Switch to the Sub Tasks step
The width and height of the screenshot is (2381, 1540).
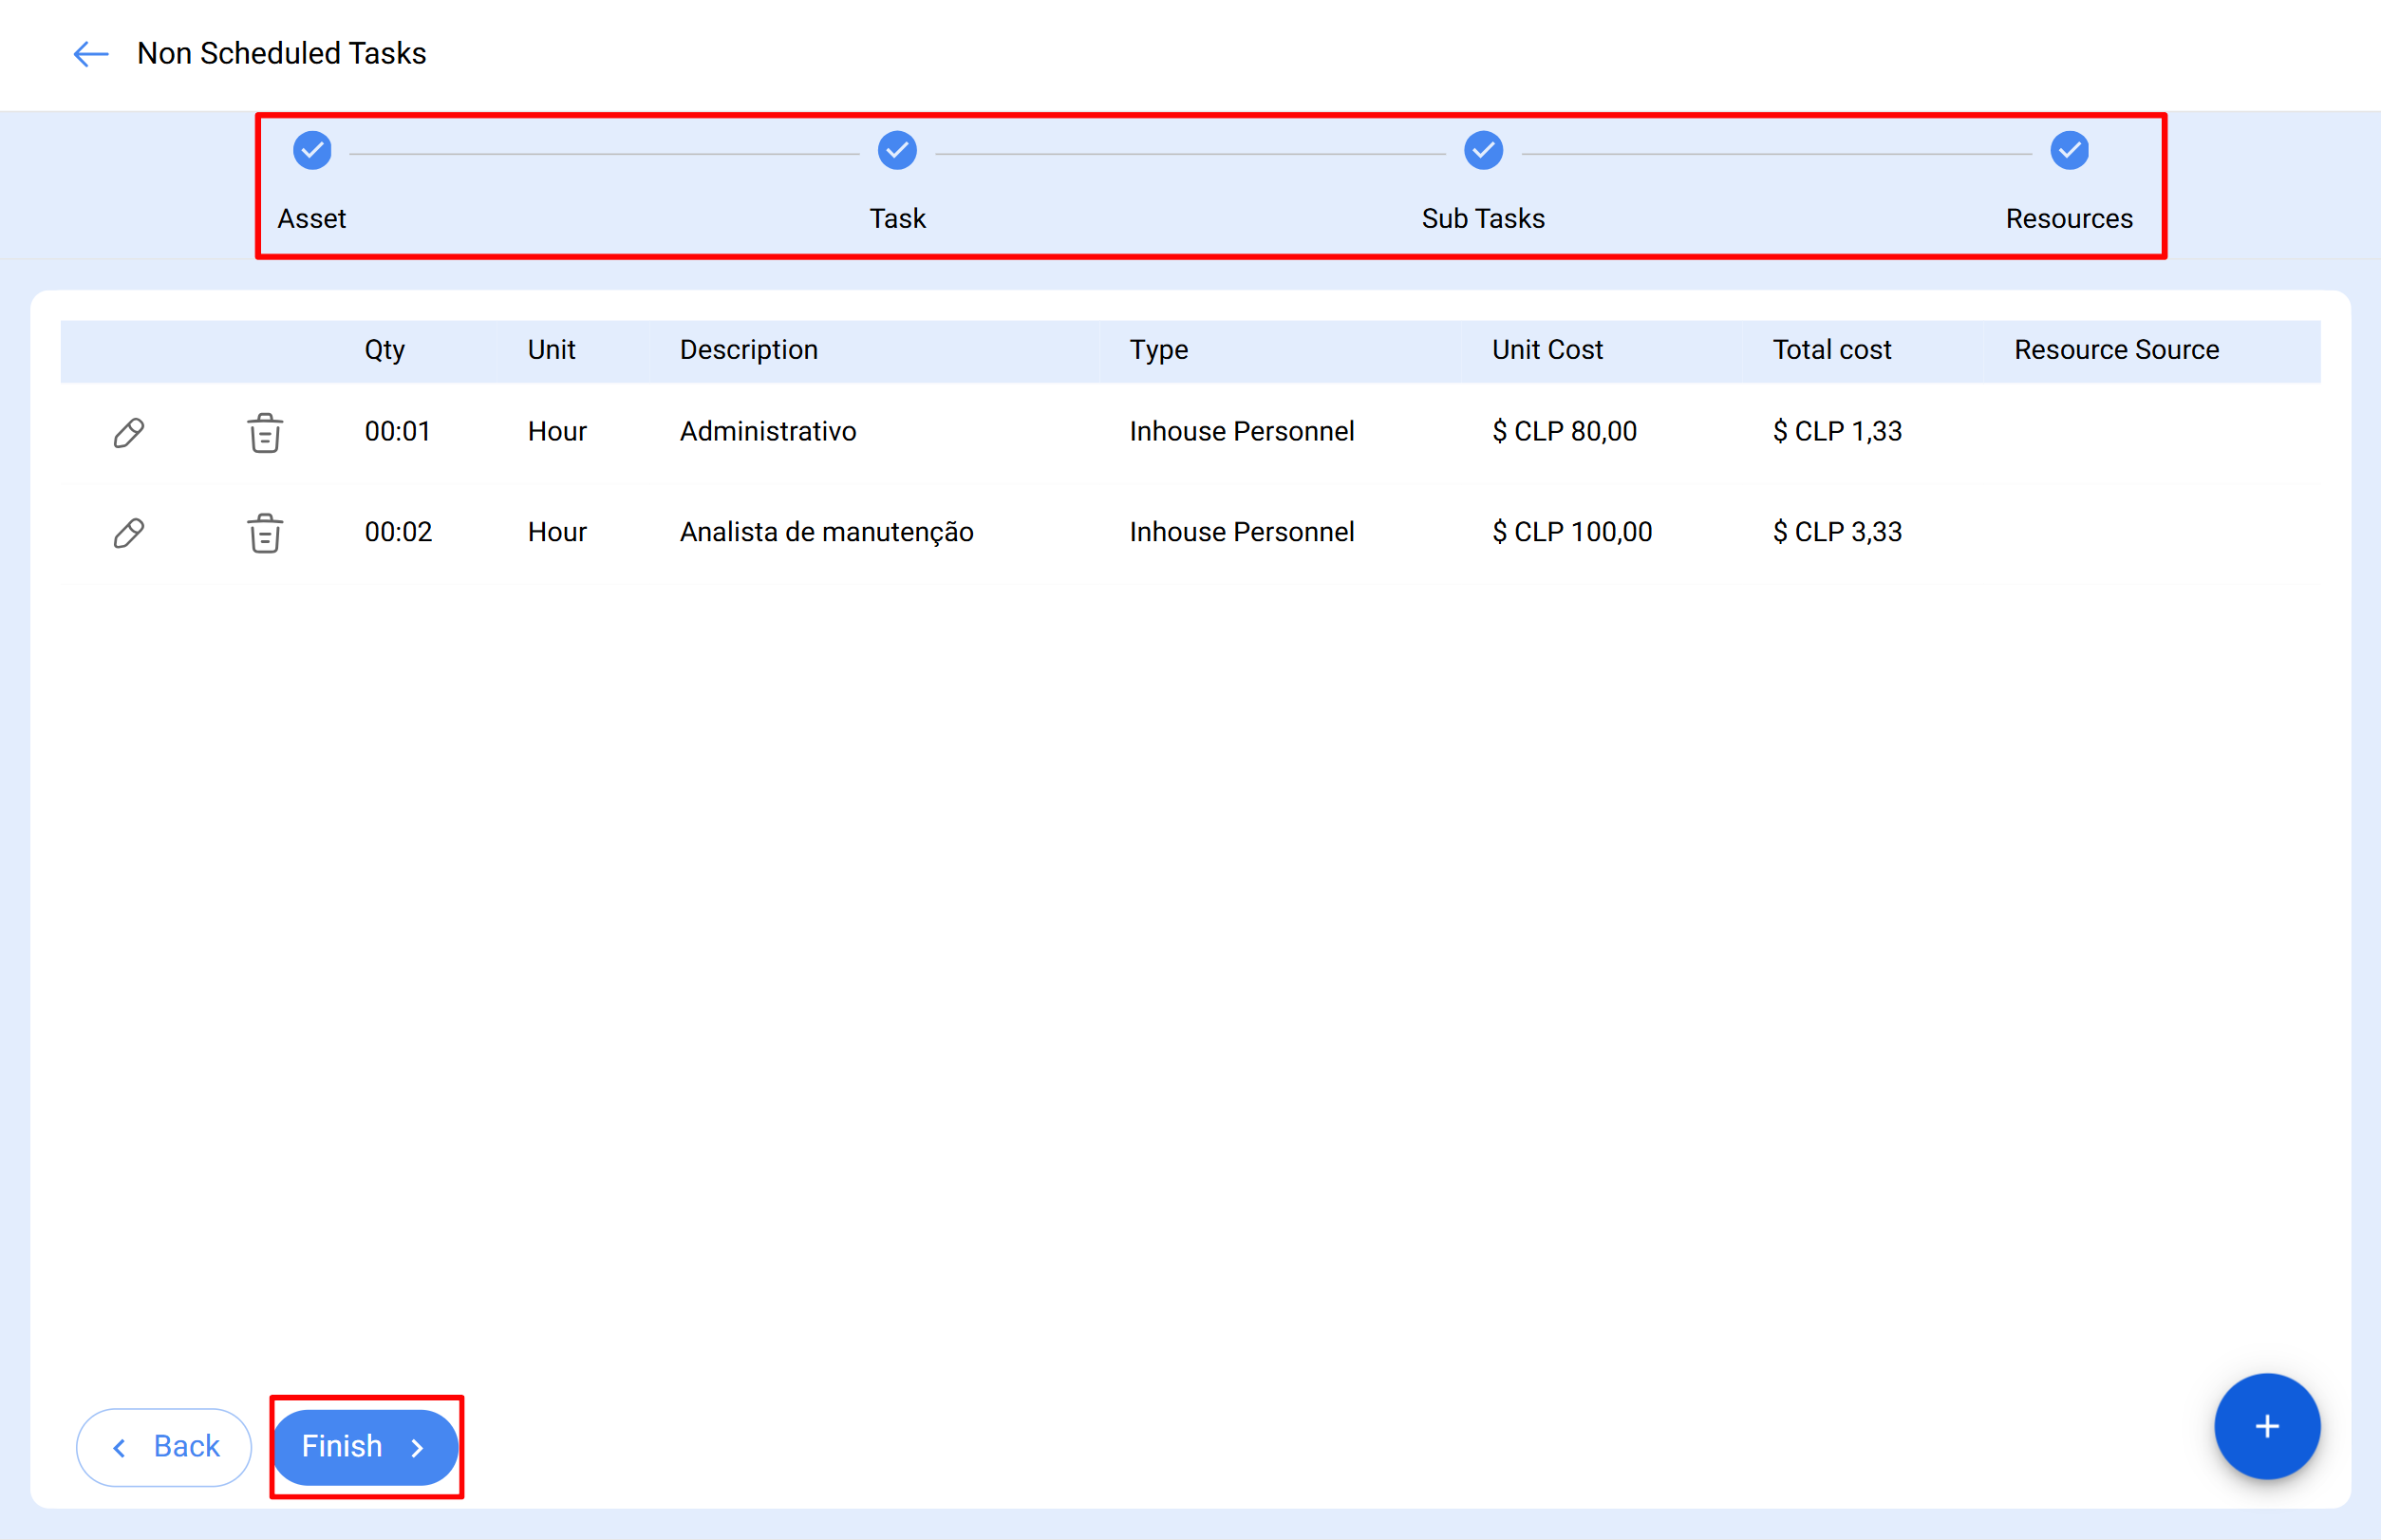[x=1482, y=218]
